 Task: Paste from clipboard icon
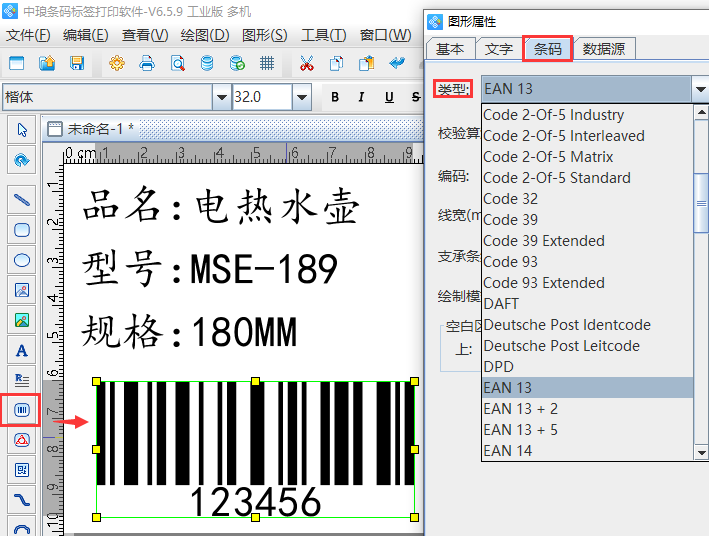click(367, 63)
